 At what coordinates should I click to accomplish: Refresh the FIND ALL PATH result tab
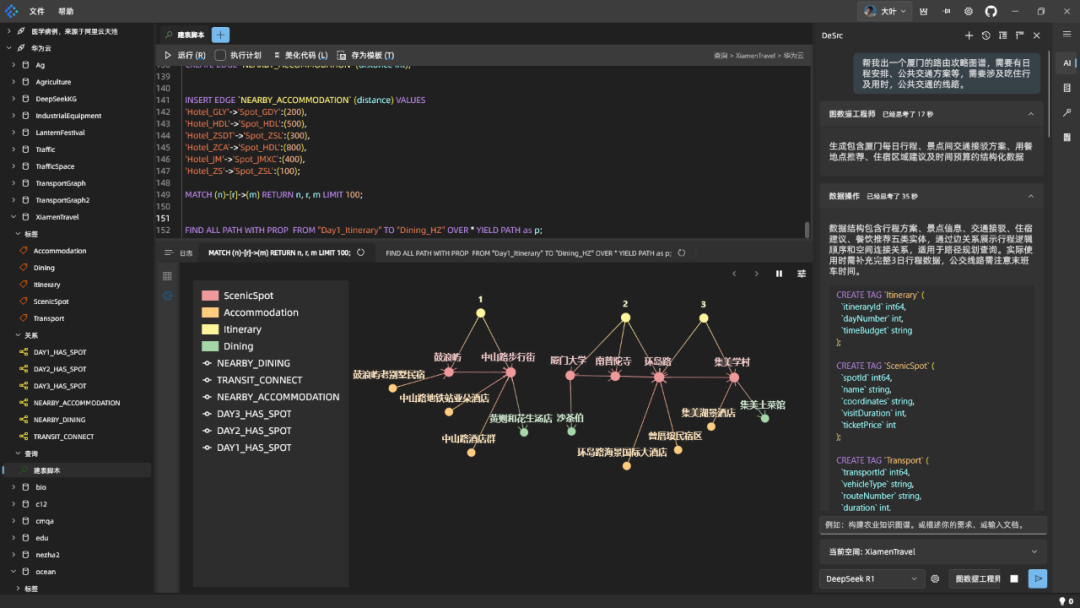681,253
